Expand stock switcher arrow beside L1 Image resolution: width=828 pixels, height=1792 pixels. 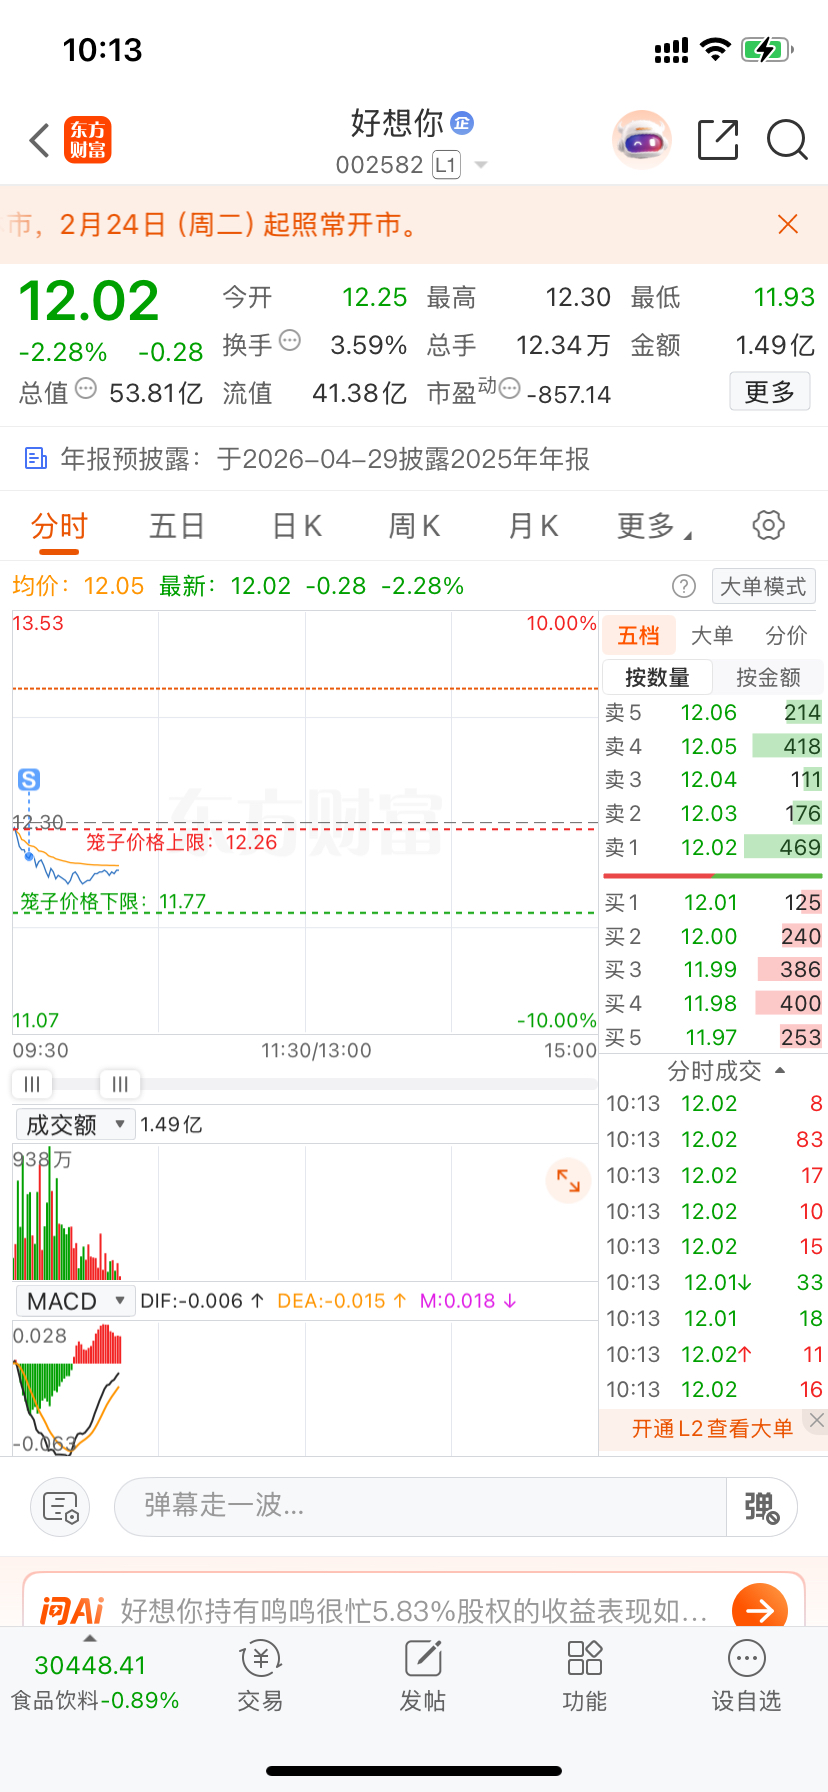481,165
